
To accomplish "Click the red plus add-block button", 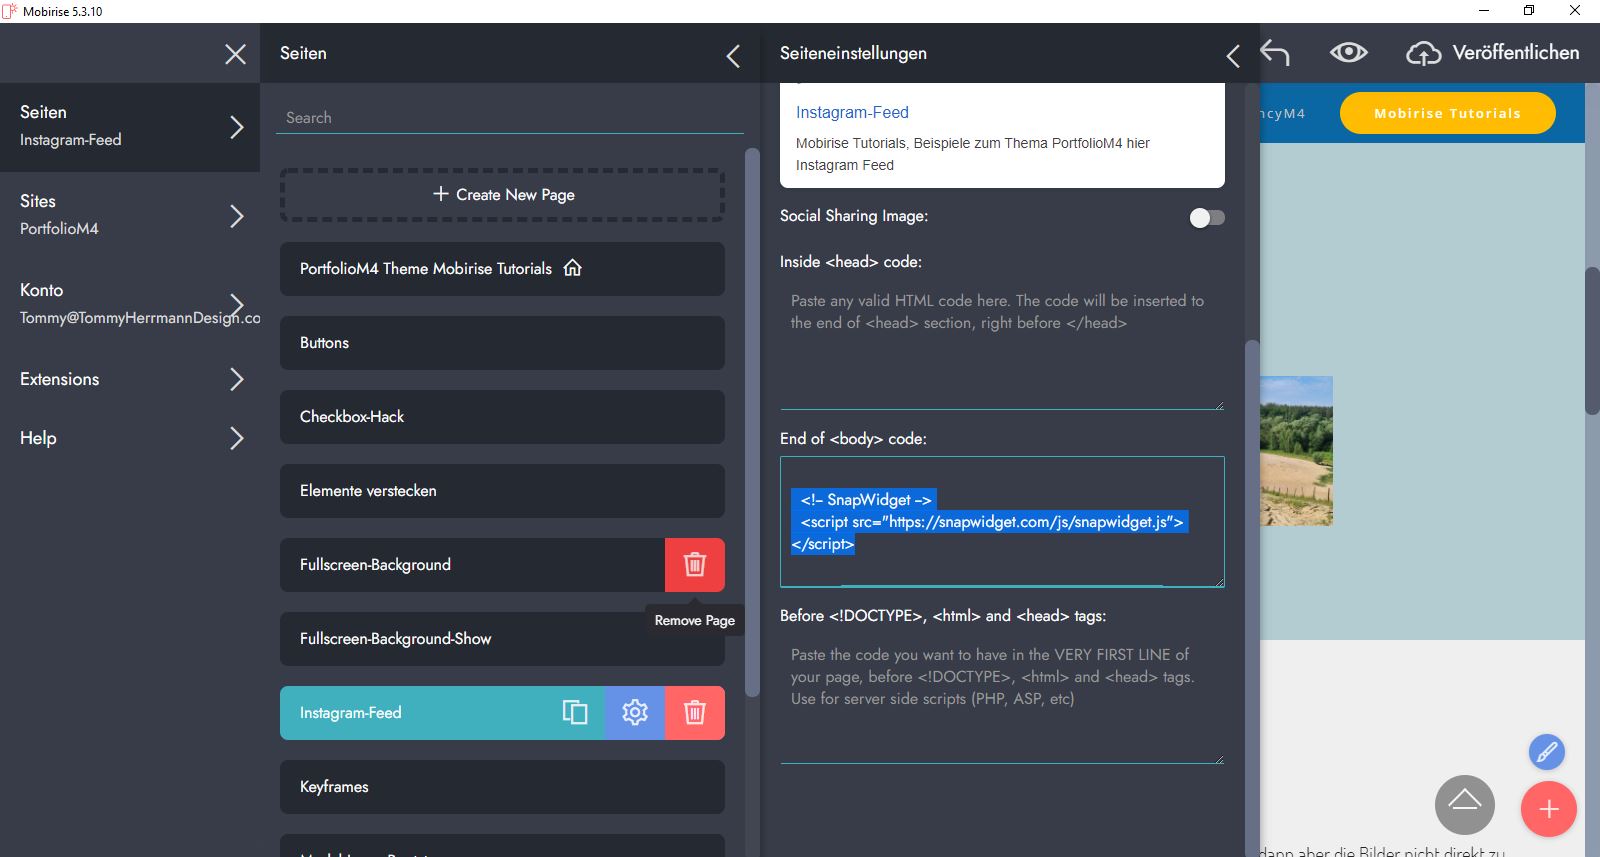I will pyautogui.click(x=1548, y=809).
